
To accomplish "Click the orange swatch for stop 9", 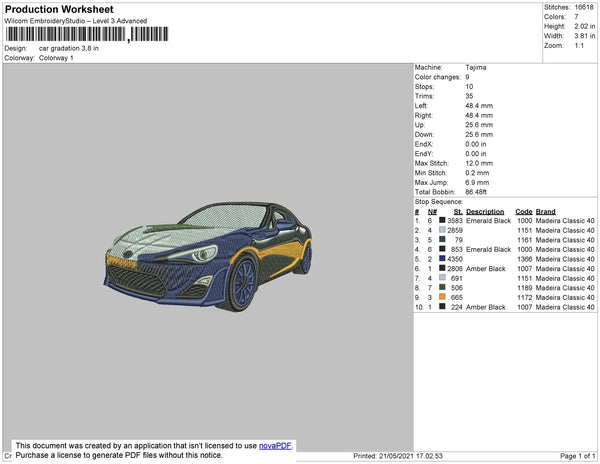I will [442, 297].
